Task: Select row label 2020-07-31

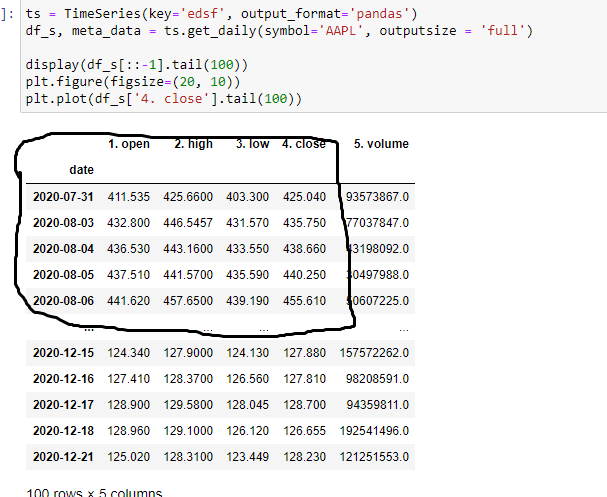Action: point(63,197)
